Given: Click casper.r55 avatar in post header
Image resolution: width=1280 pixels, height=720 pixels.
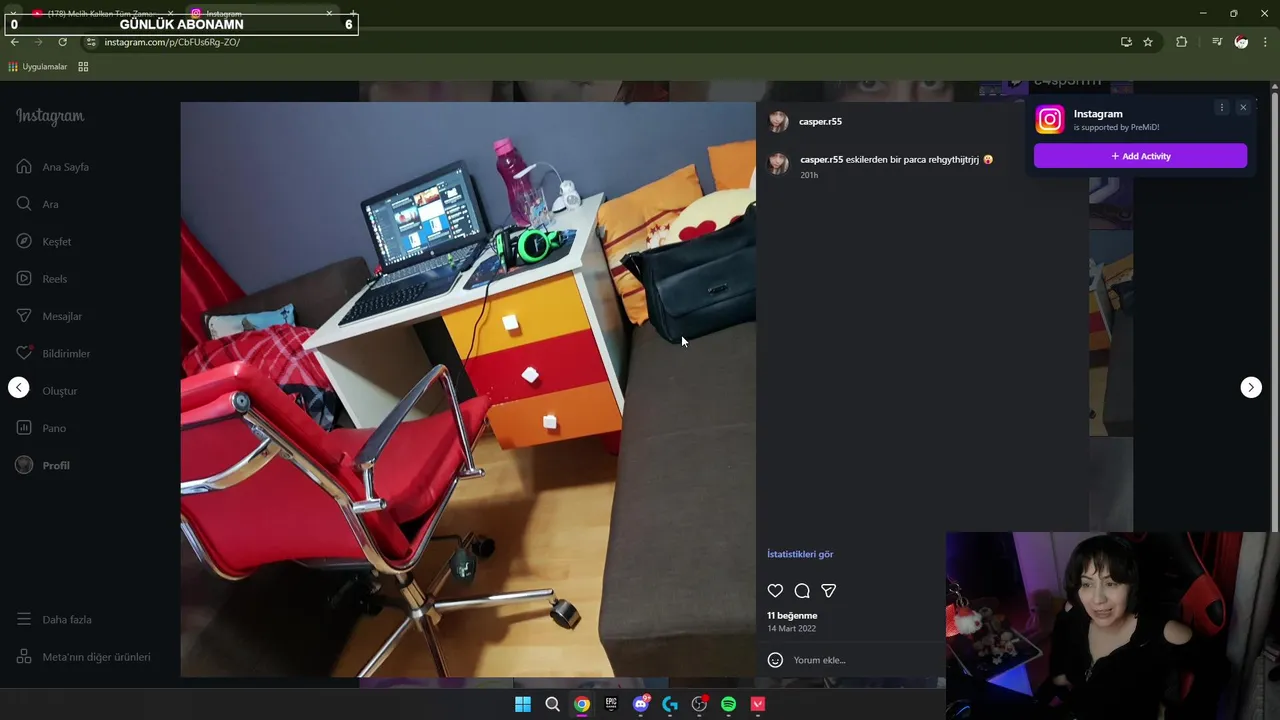Looking at the screenshot, I should coord(778,122).
